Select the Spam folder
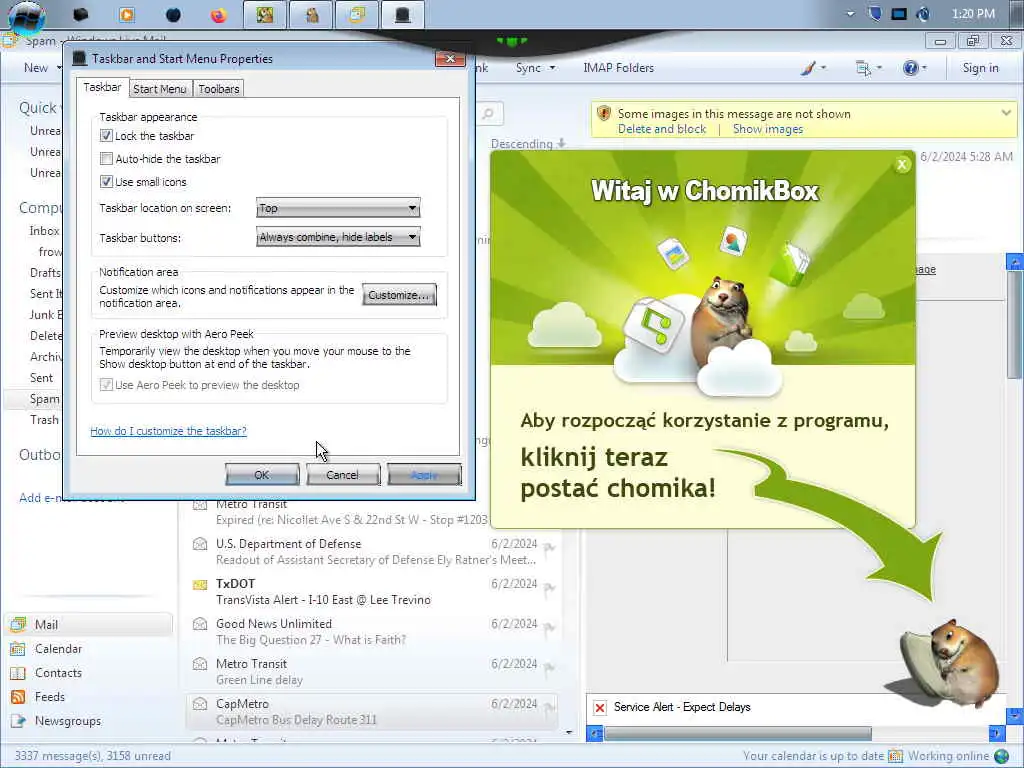 (x=44, y=398)
